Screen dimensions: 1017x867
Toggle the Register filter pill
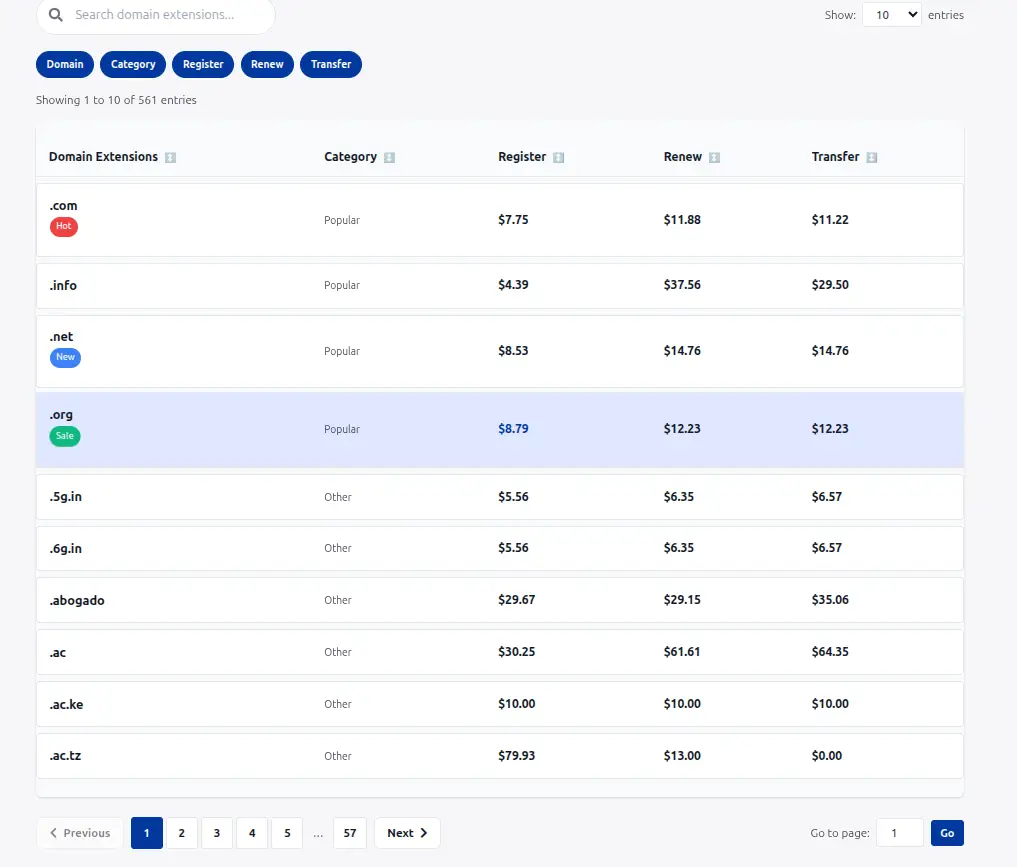(x=203, y=64)
